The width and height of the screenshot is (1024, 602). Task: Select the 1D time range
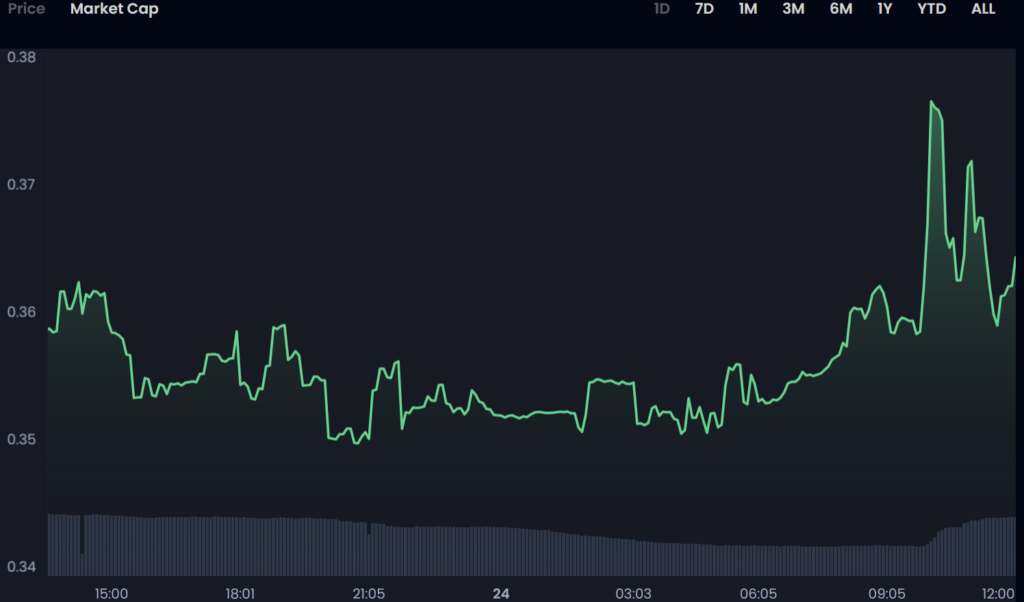(x=662, y=9)
